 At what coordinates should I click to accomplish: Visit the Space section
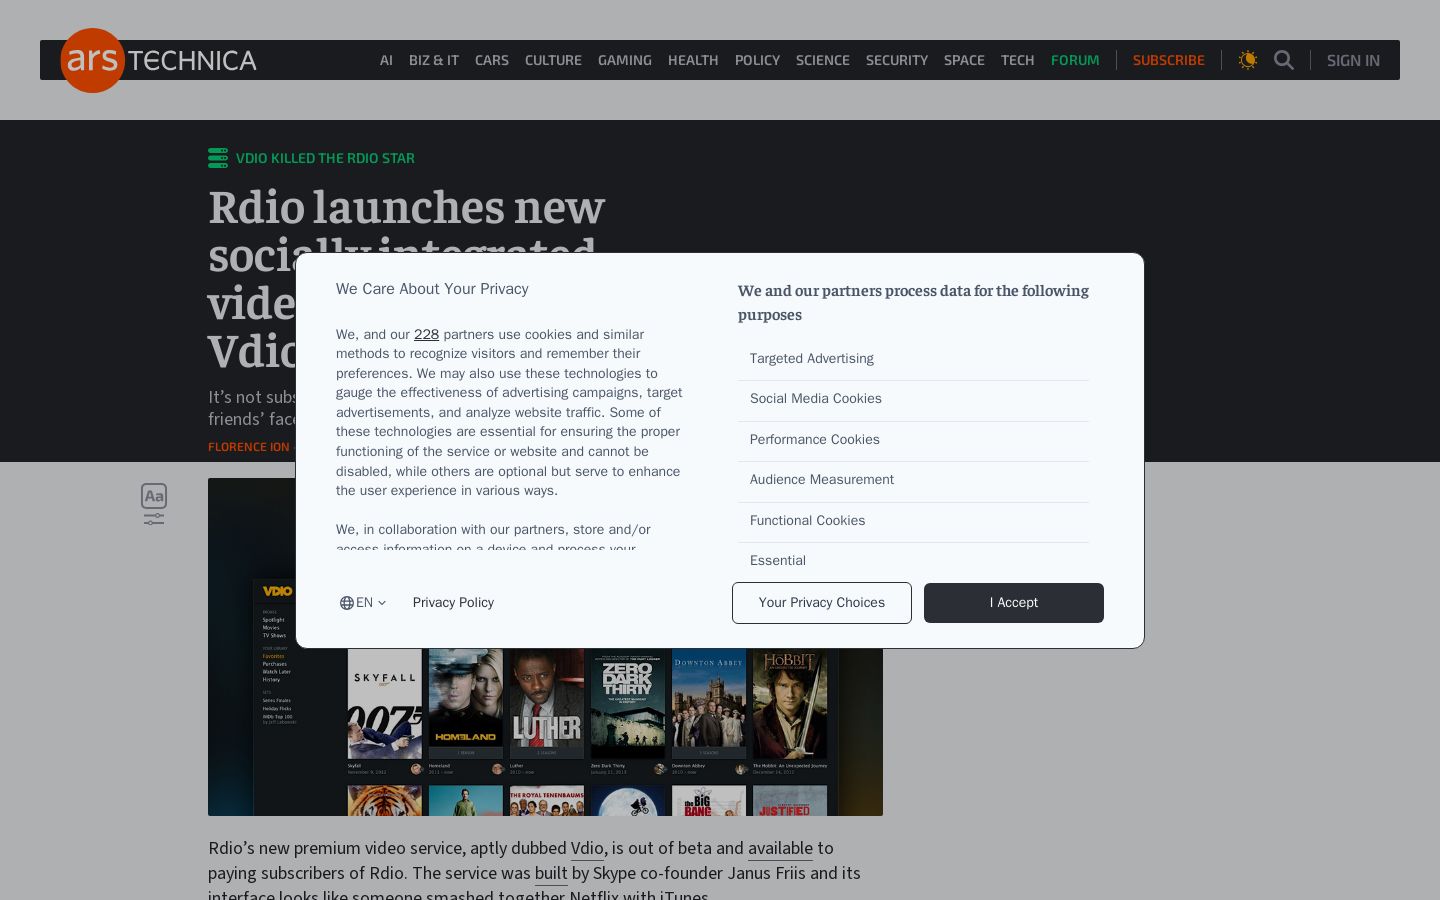click(x=964, y=60)
